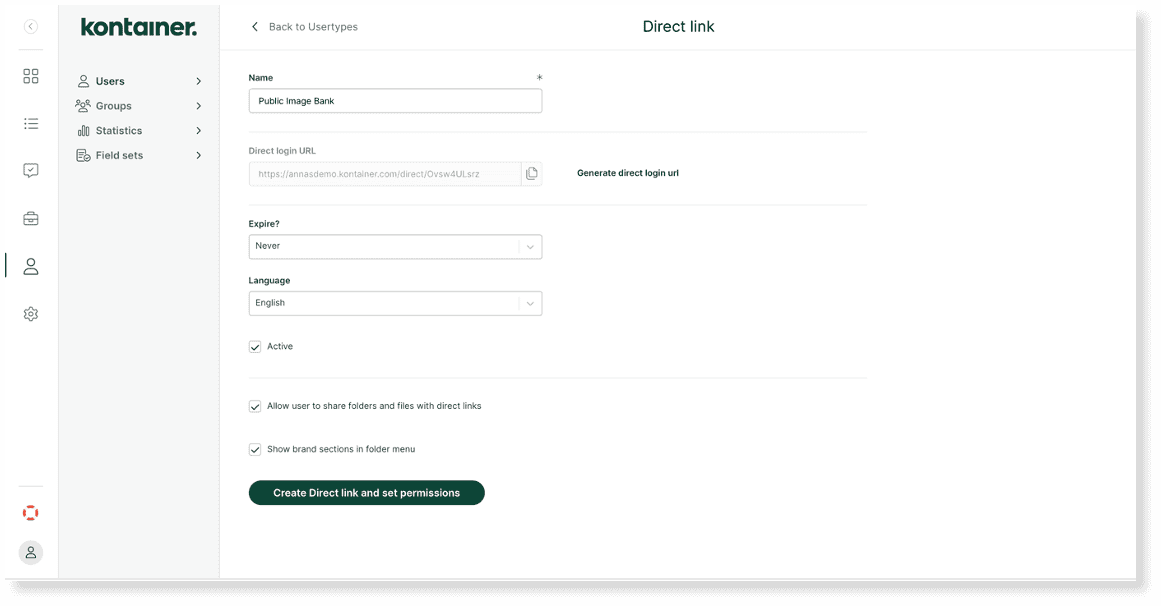The height and width of the screenshot is (606, 1161).
Task: Uncheck the Active checkbox
Action: pos(255,347)
